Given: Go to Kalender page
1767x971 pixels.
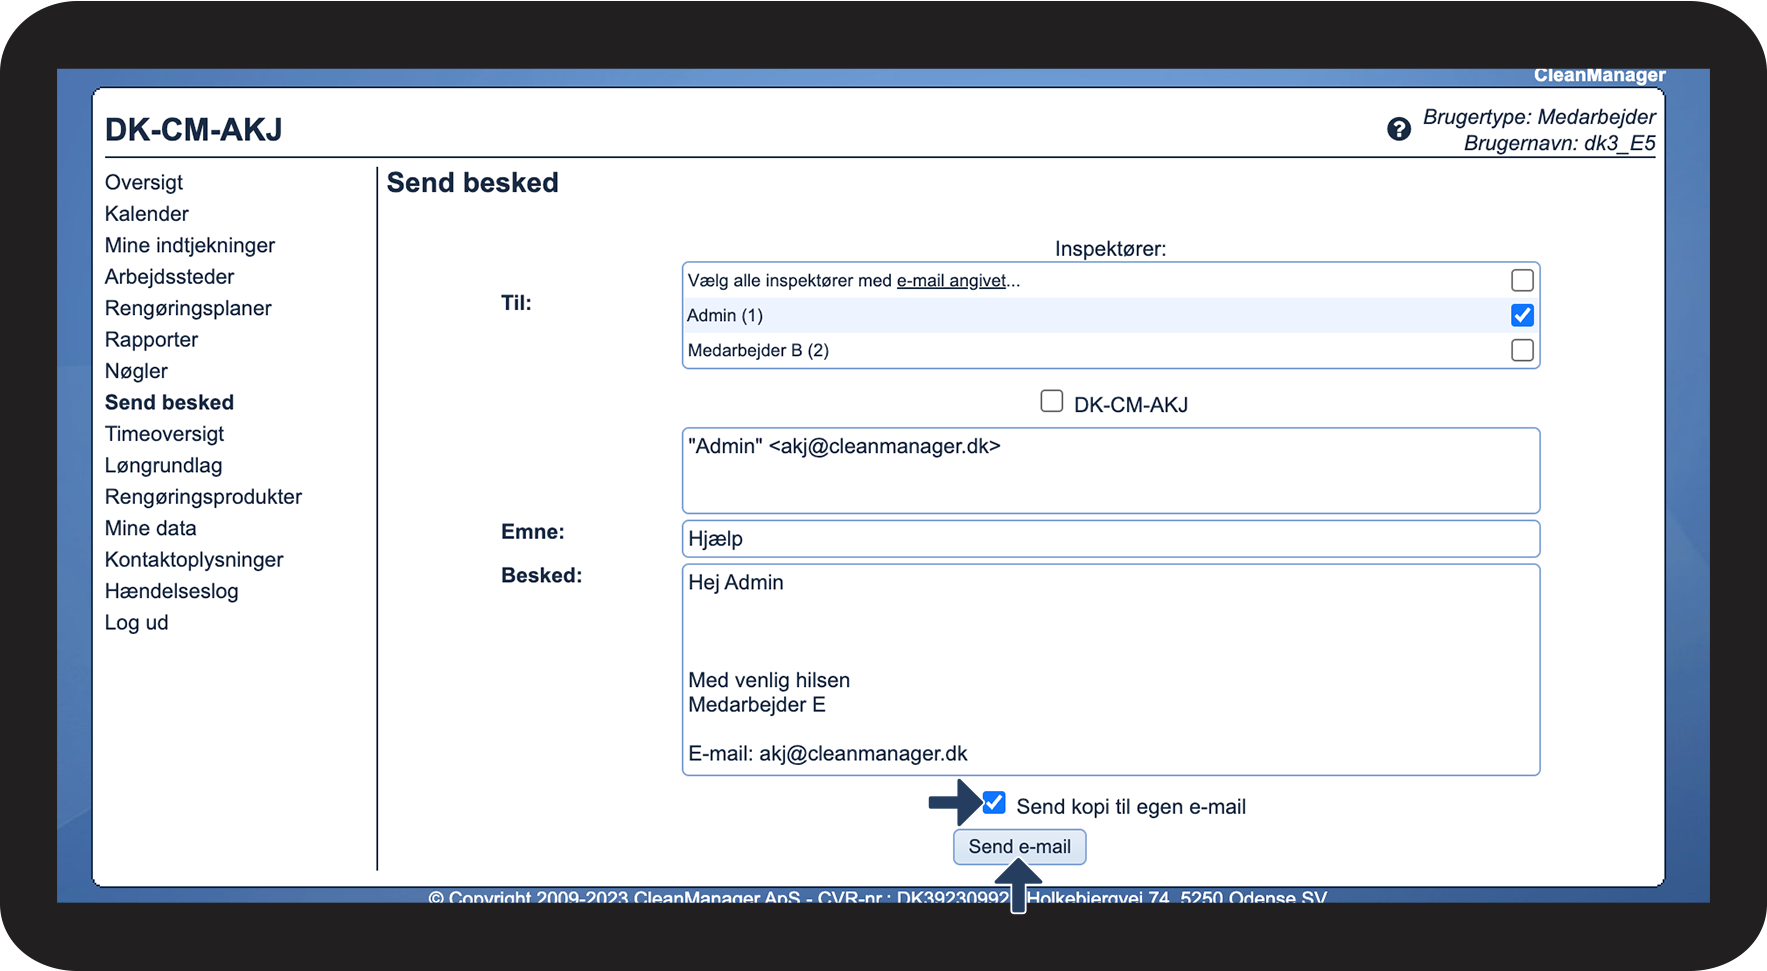Looking at the screenshot, I should coord(147,214).
